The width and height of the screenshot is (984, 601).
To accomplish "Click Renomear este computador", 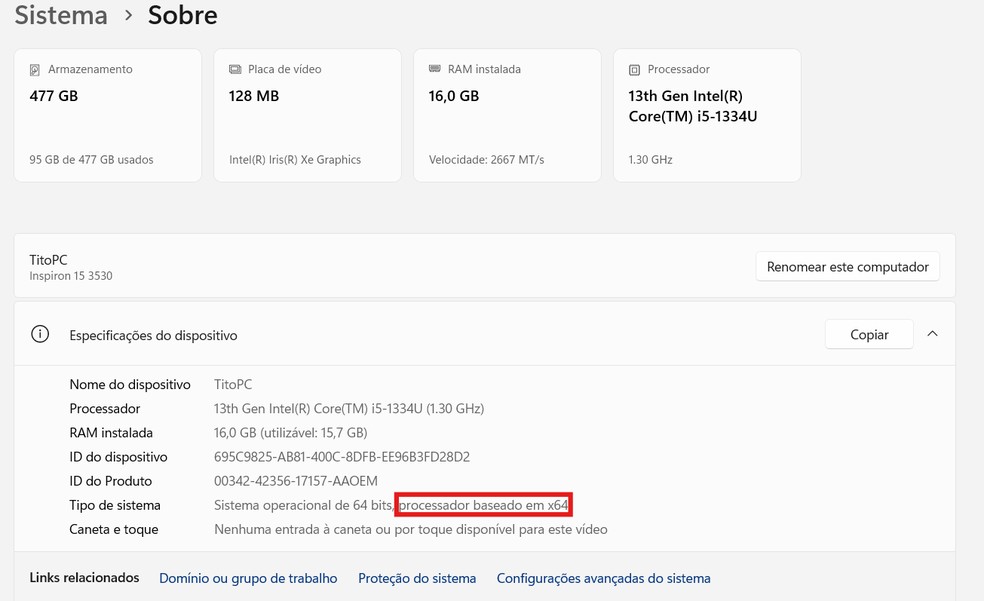I will point(847,266).
